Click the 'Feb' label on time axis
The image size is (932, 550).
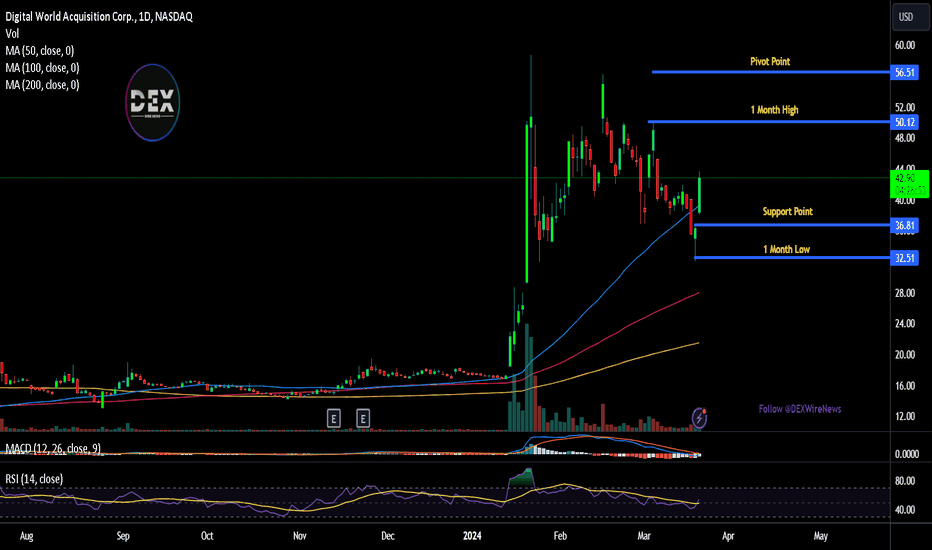[560, 536]
